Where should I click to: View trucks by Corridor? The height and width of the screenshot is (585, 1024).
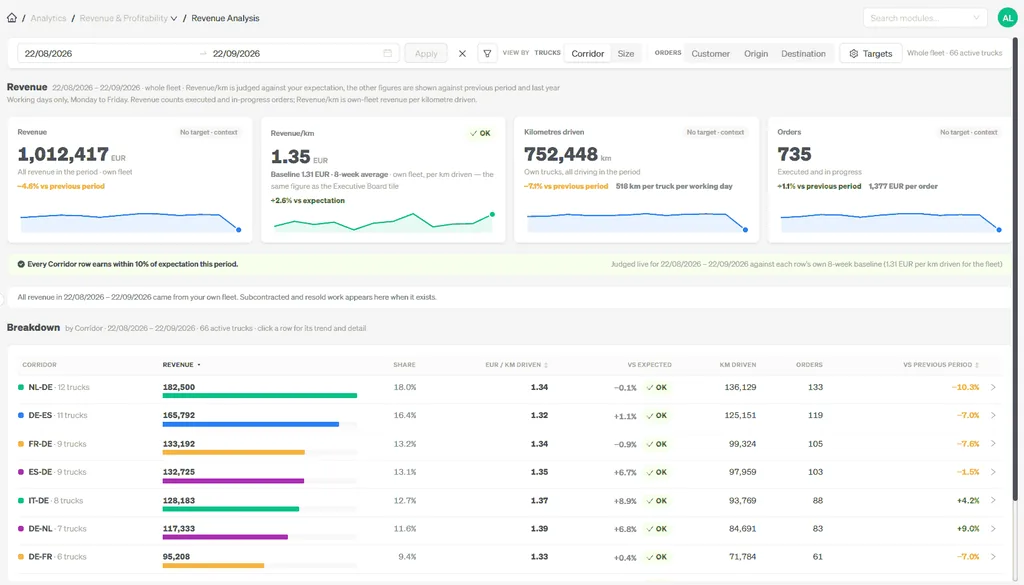coord(588,54)
